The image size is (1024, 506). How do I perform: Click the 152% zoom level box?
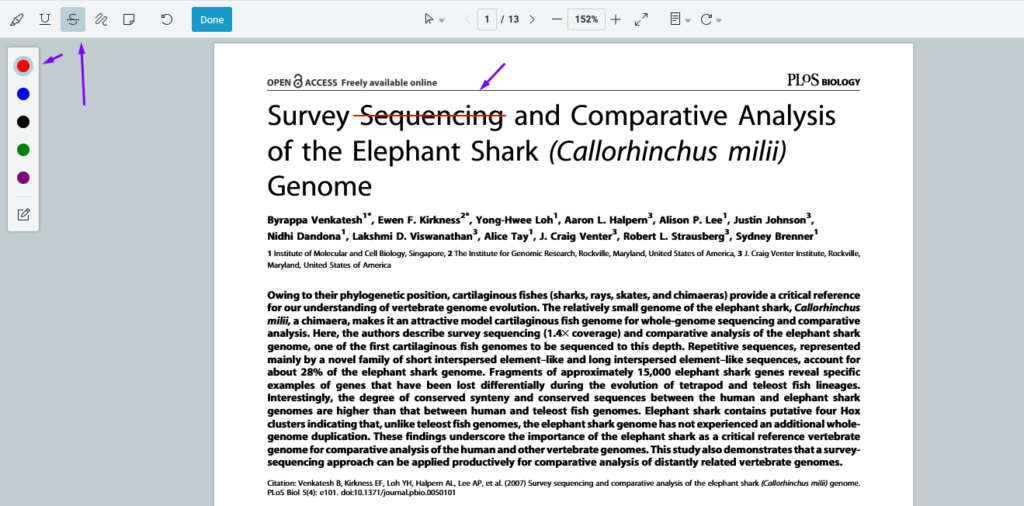585,19
